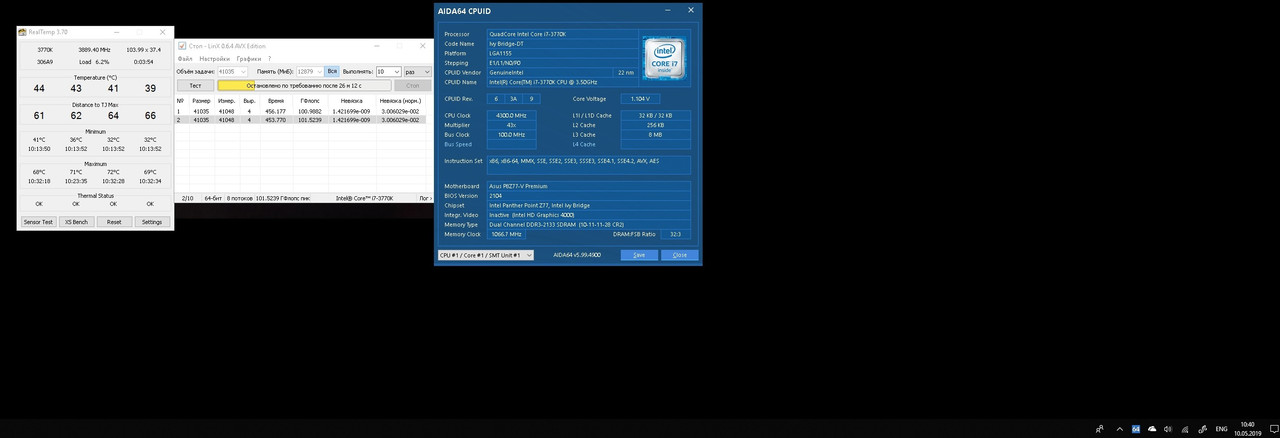Open the taskbar clock showing 10:40

point(1246,429)
